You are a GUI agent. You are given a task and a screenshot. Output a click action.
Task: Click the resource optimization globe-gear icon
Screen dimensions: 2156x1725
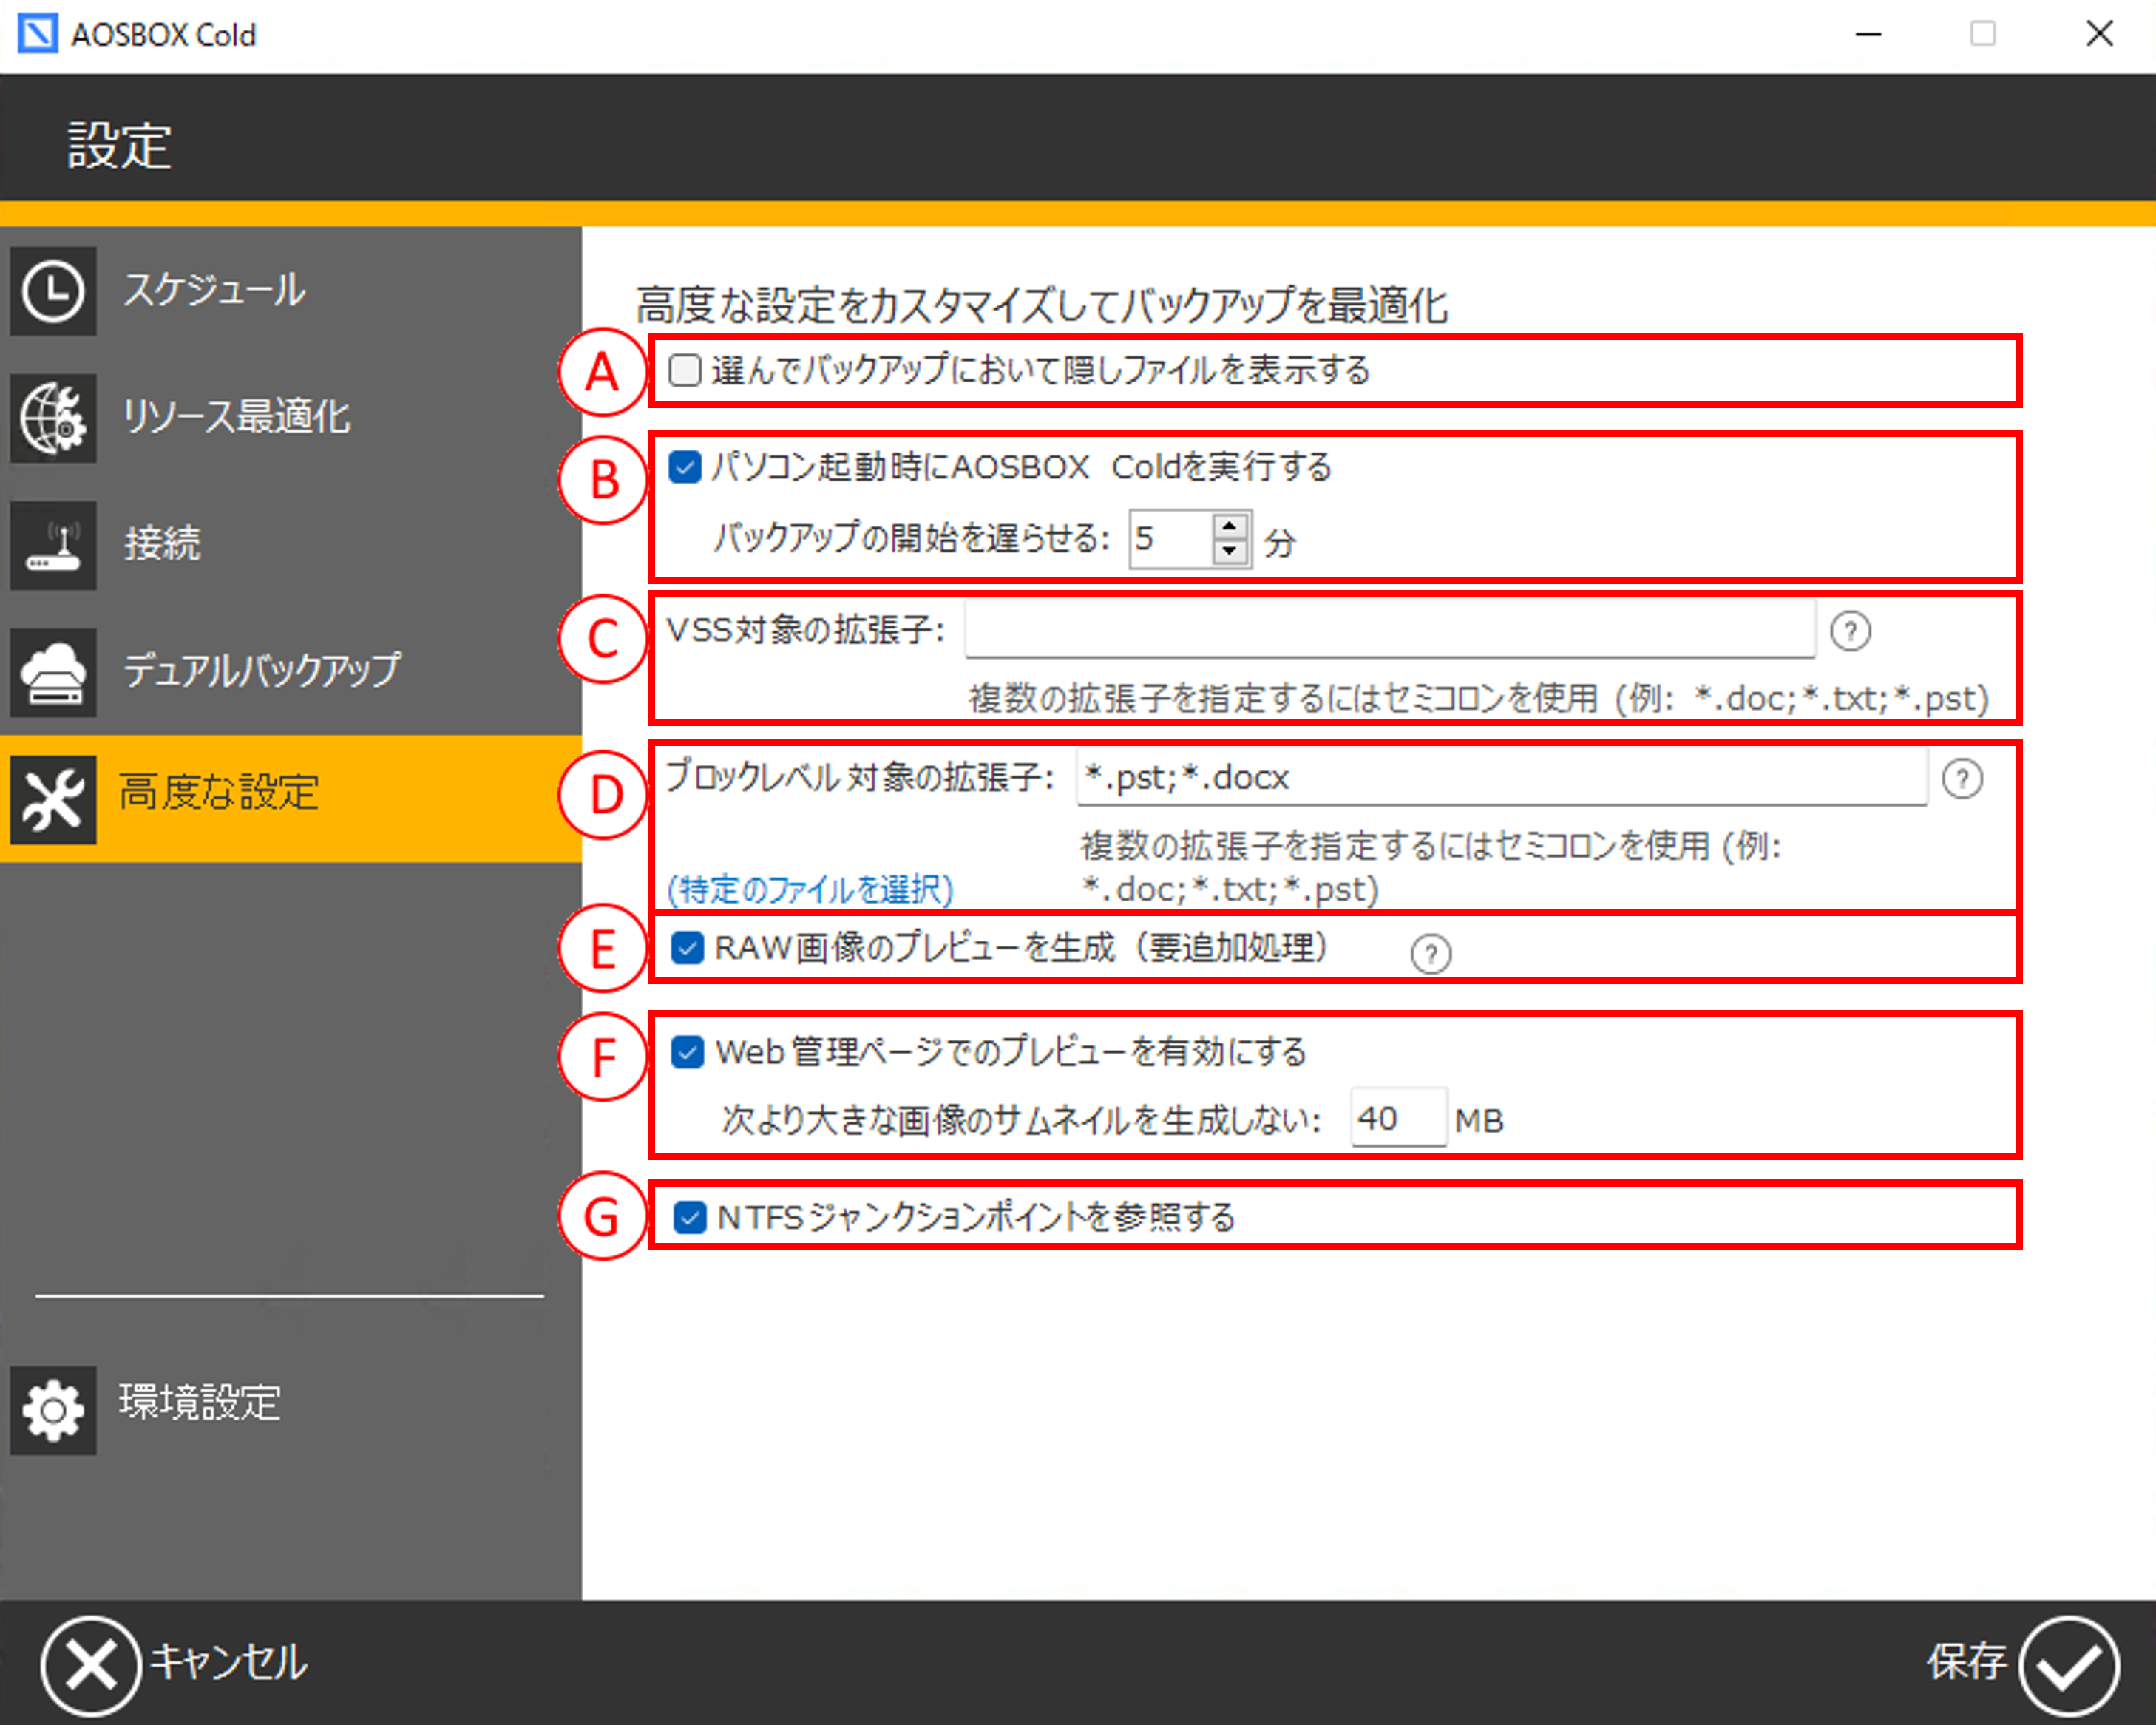pos(53,418)
